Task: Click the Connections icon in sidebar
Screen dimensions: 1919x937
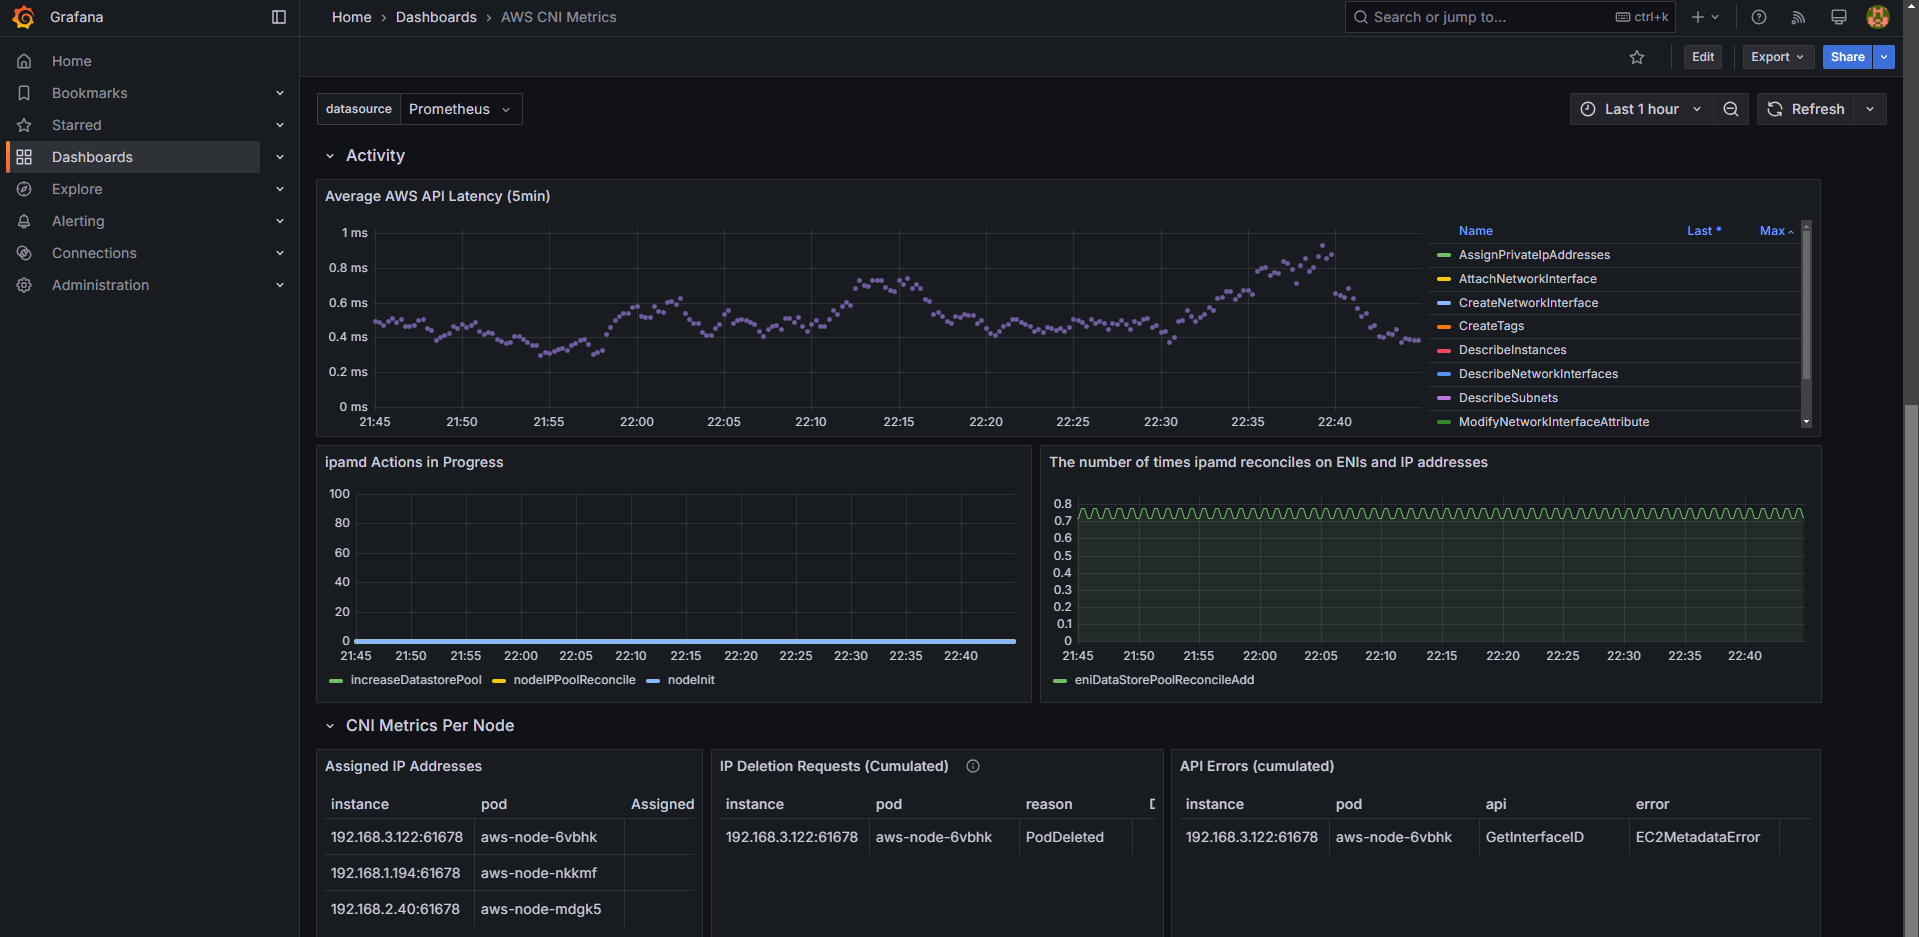Action: click(24, 253)
